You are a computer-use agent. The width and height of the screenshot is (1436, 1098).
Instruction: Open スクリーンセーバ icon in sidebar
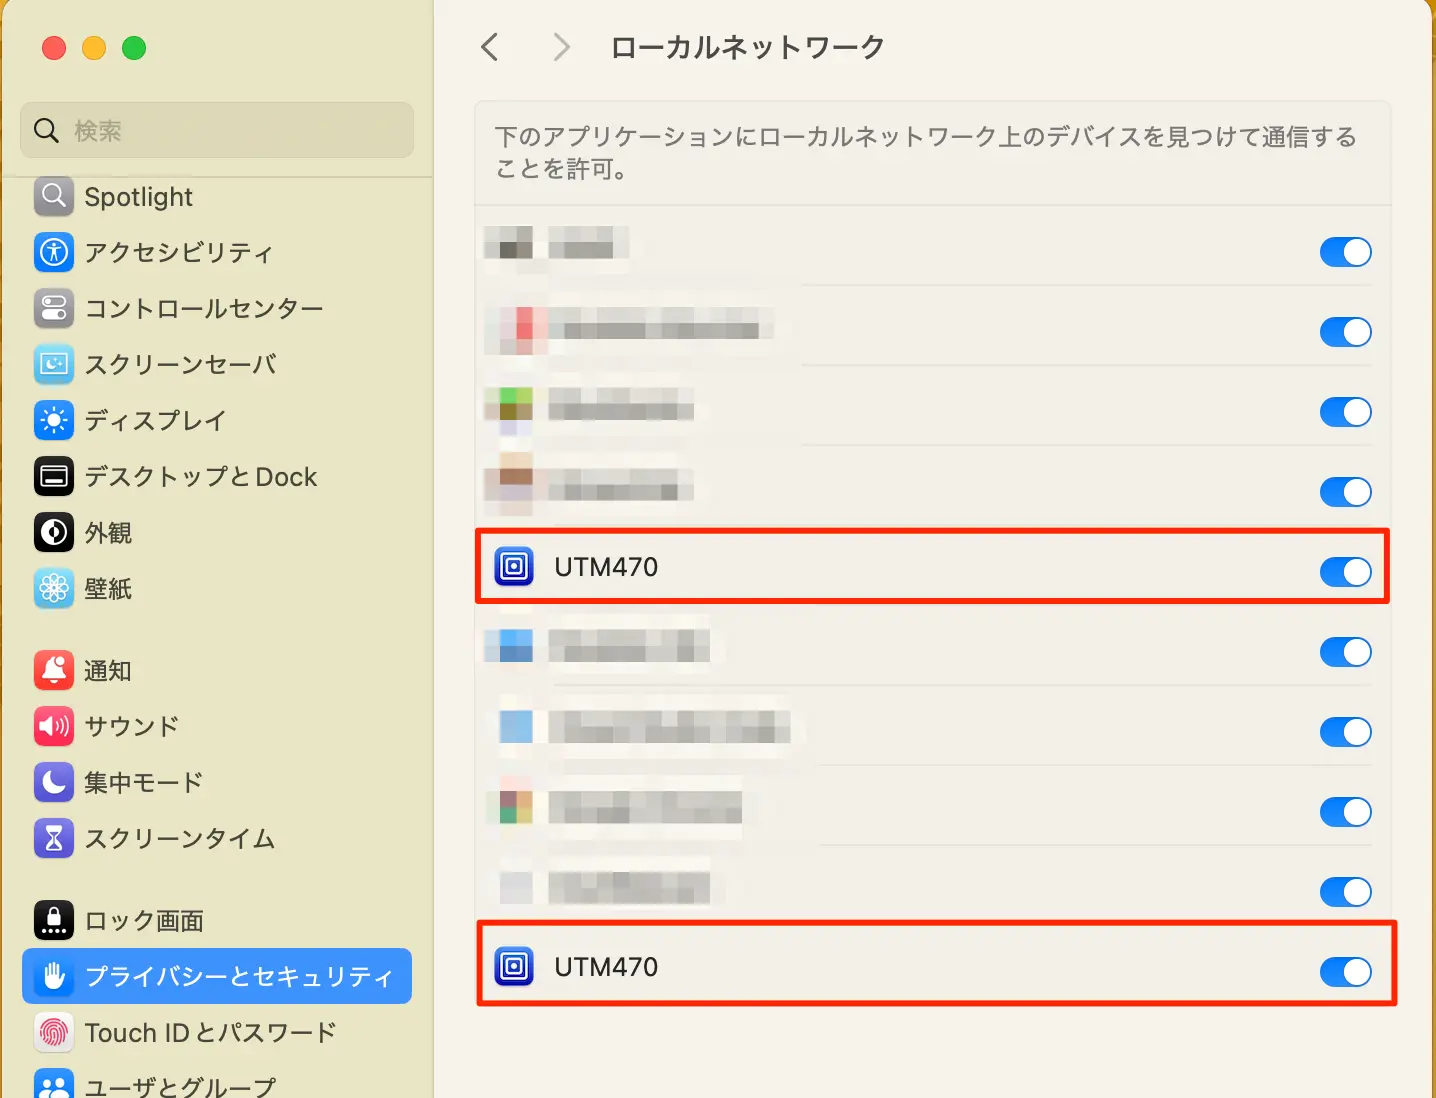[x=54, y=364]
